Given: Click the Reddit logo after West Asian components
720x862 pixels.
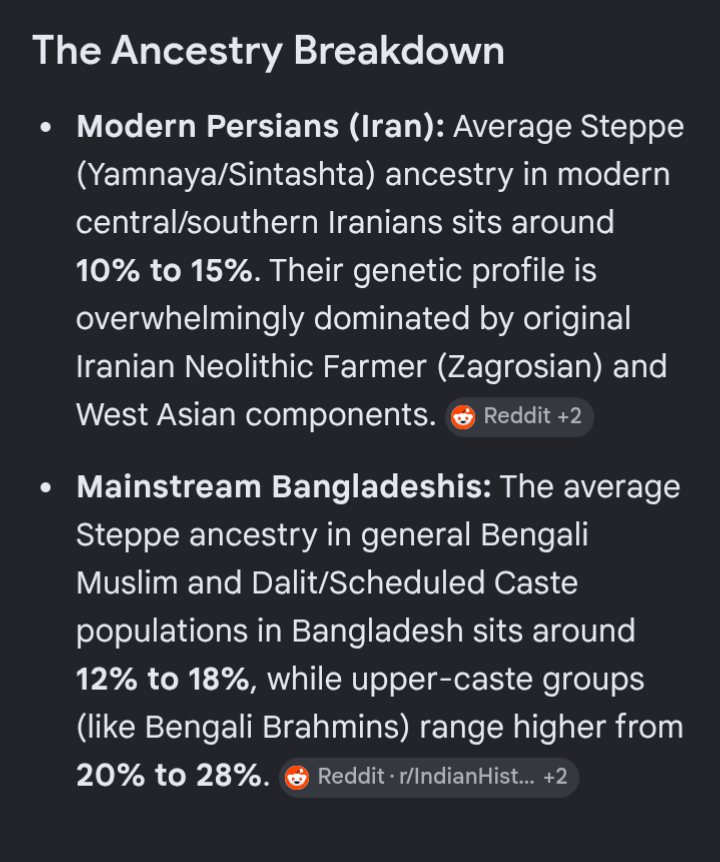Looking at the screenshot, I should 463,417.
